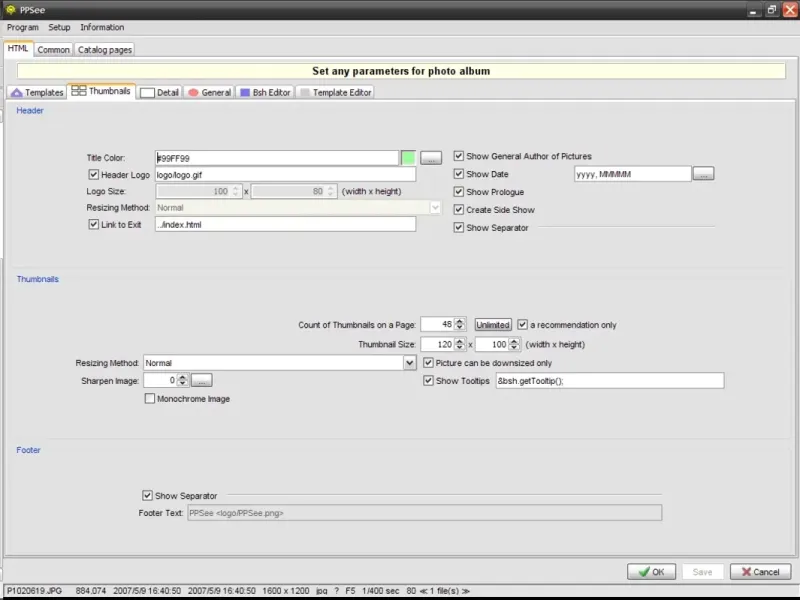This screenshot has height=600, width=800.
Task: Select the Catalog pages tab
Action: [105, 49]
